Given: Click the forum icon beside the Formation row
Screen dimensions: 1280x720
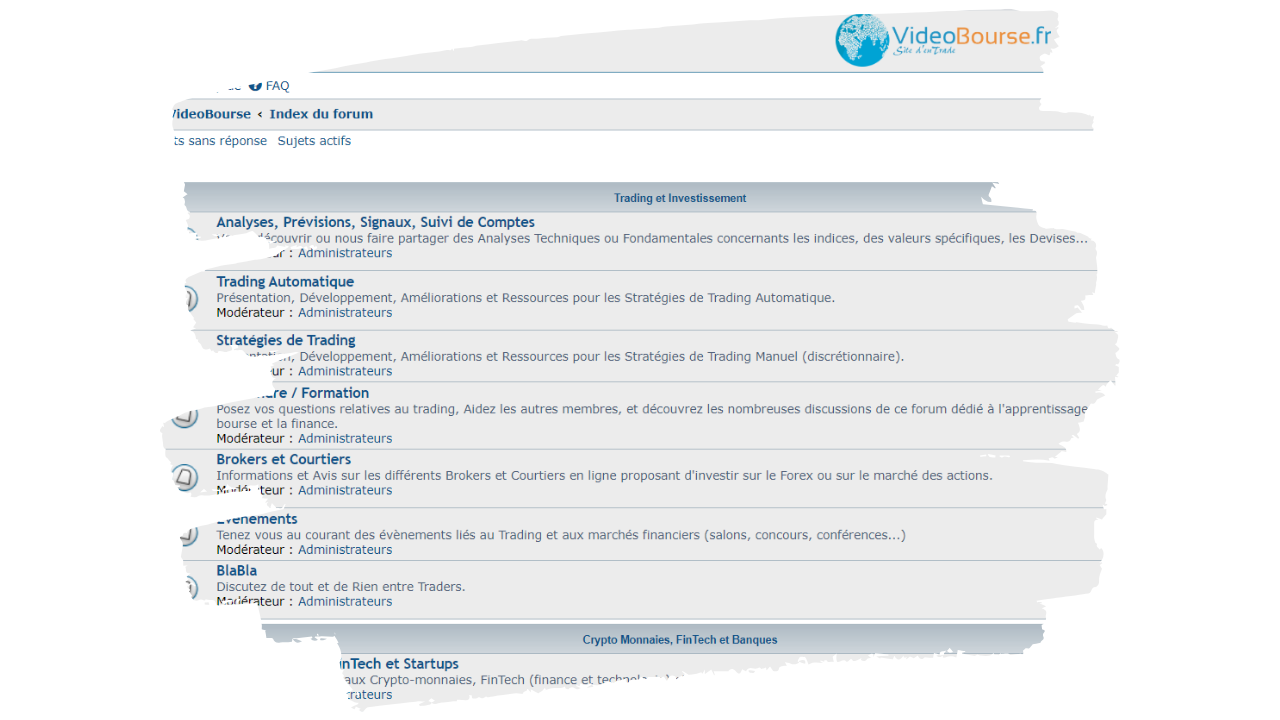Looking at the screenshot, I should tap(185, 415).
